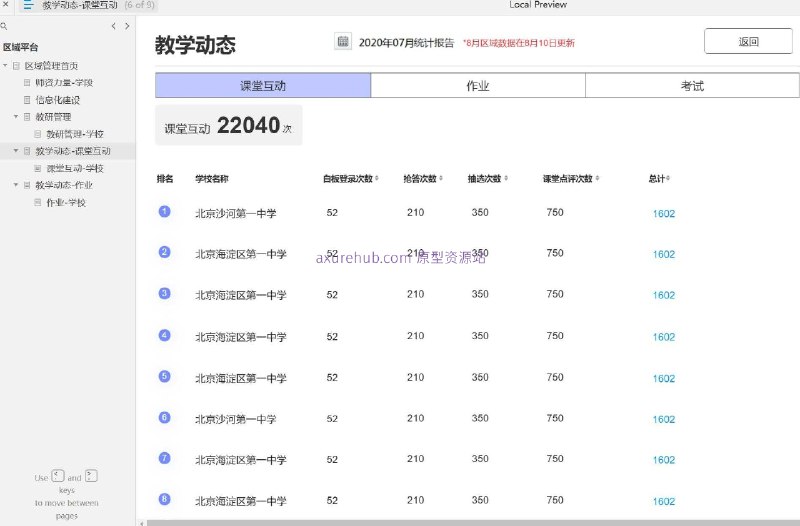Open the 教研管理-学校 page in sitemap
Viewport: 800px width, 526px height.
pos(74,134)
